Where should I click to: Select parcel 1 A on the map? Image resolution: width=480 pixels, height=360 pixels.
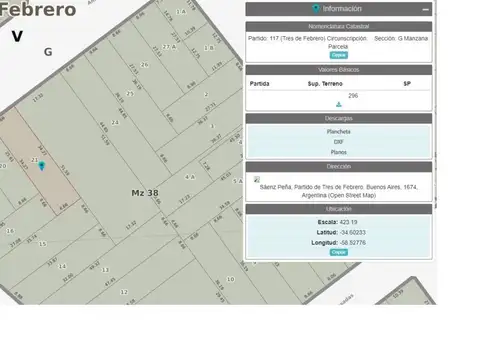(x=181, y=12)
